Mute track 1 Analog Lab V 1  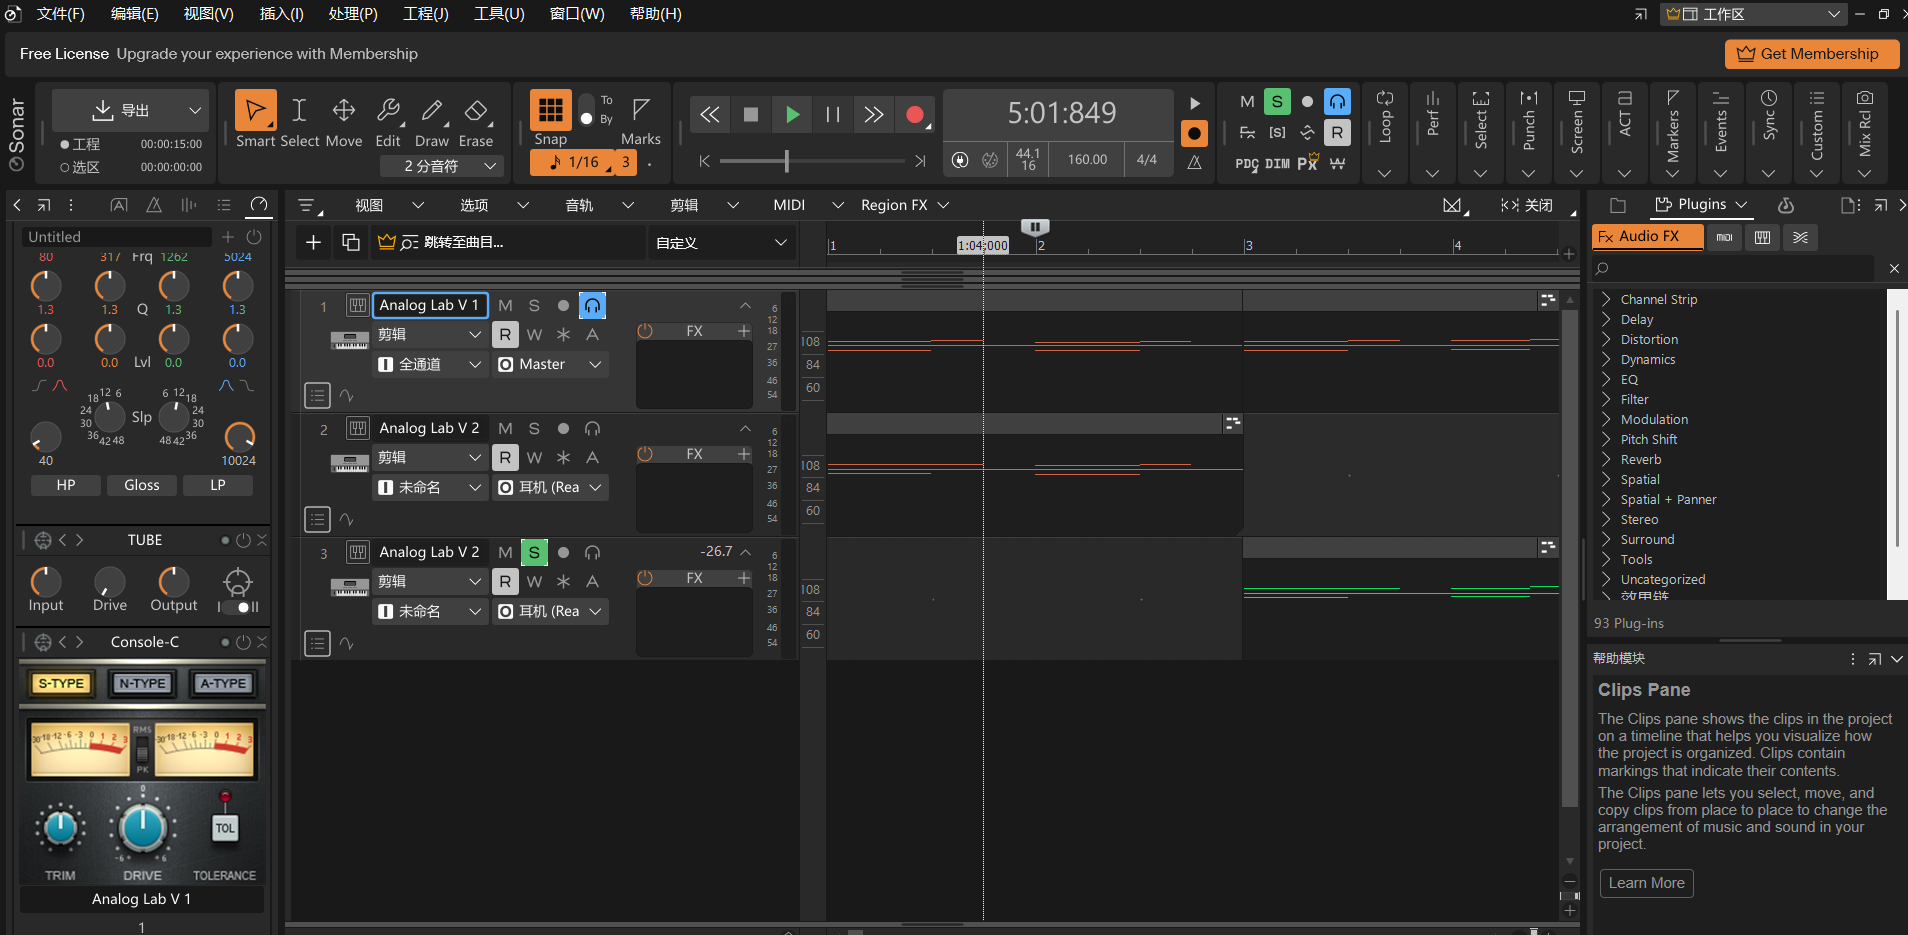[x=505, y=305]
